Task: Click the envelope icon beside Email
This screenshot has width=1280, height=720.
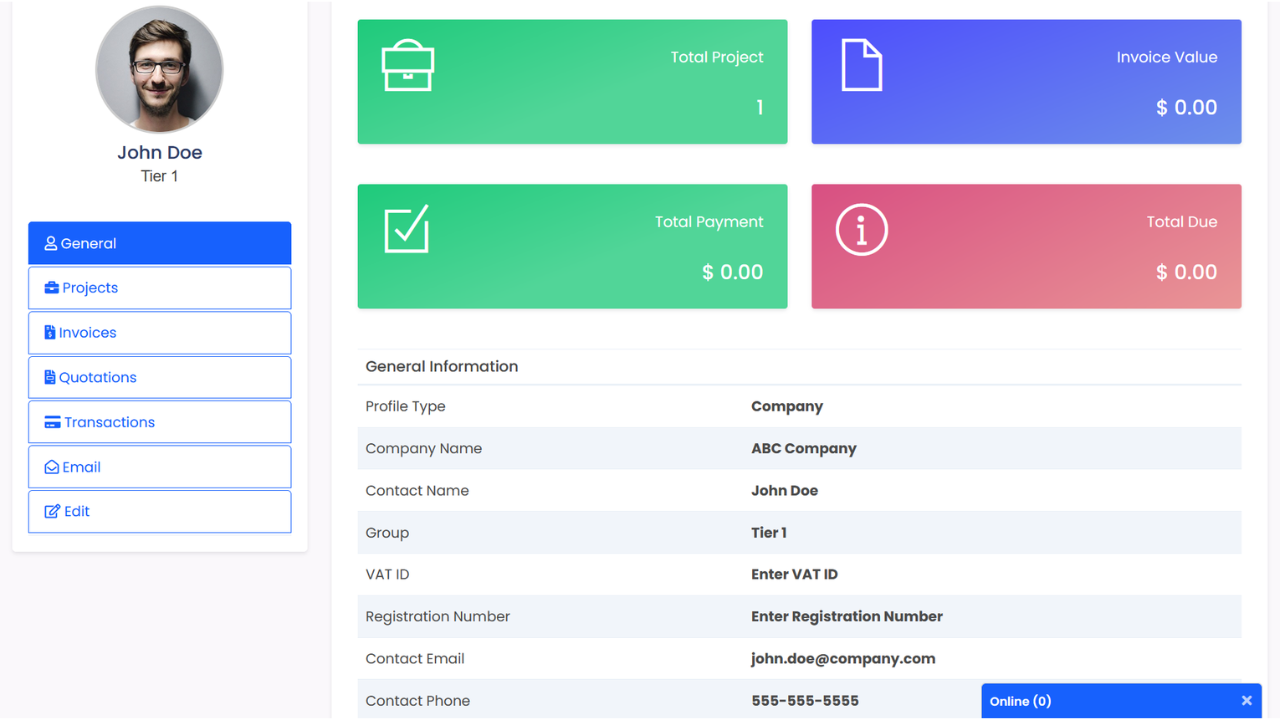Action: [51, 467]
